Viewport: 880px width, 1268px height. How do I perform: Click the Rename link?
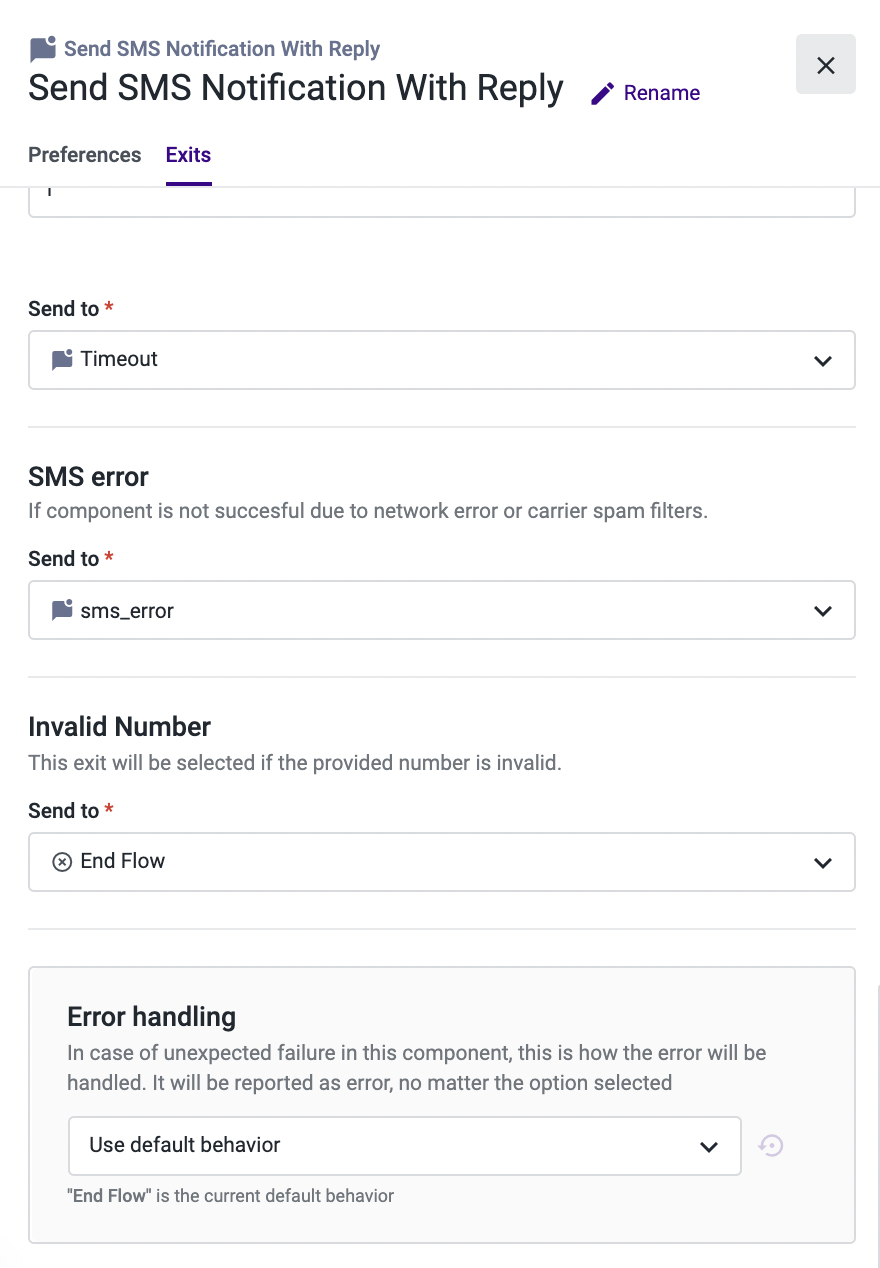(662, 93)
